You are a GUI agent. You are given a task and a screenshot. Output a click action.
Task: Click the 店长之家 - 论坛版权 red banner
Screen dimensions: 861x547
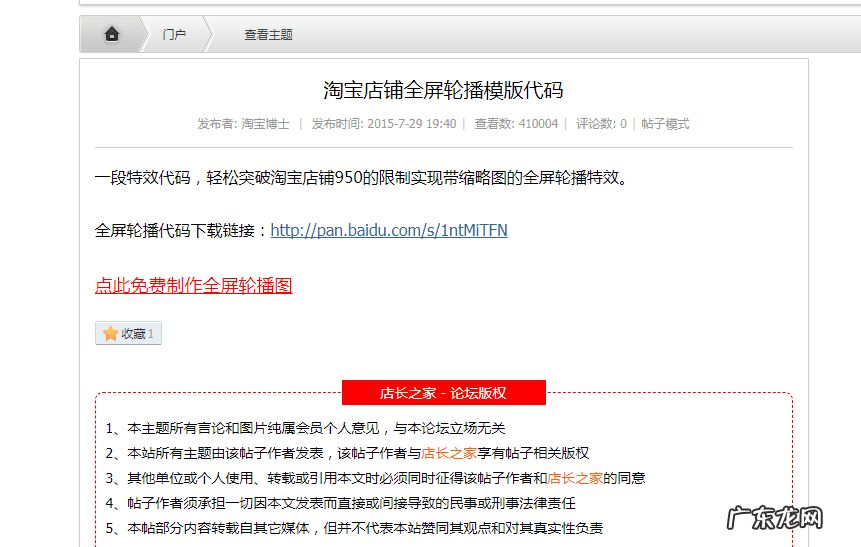click(x=444, y=393)
